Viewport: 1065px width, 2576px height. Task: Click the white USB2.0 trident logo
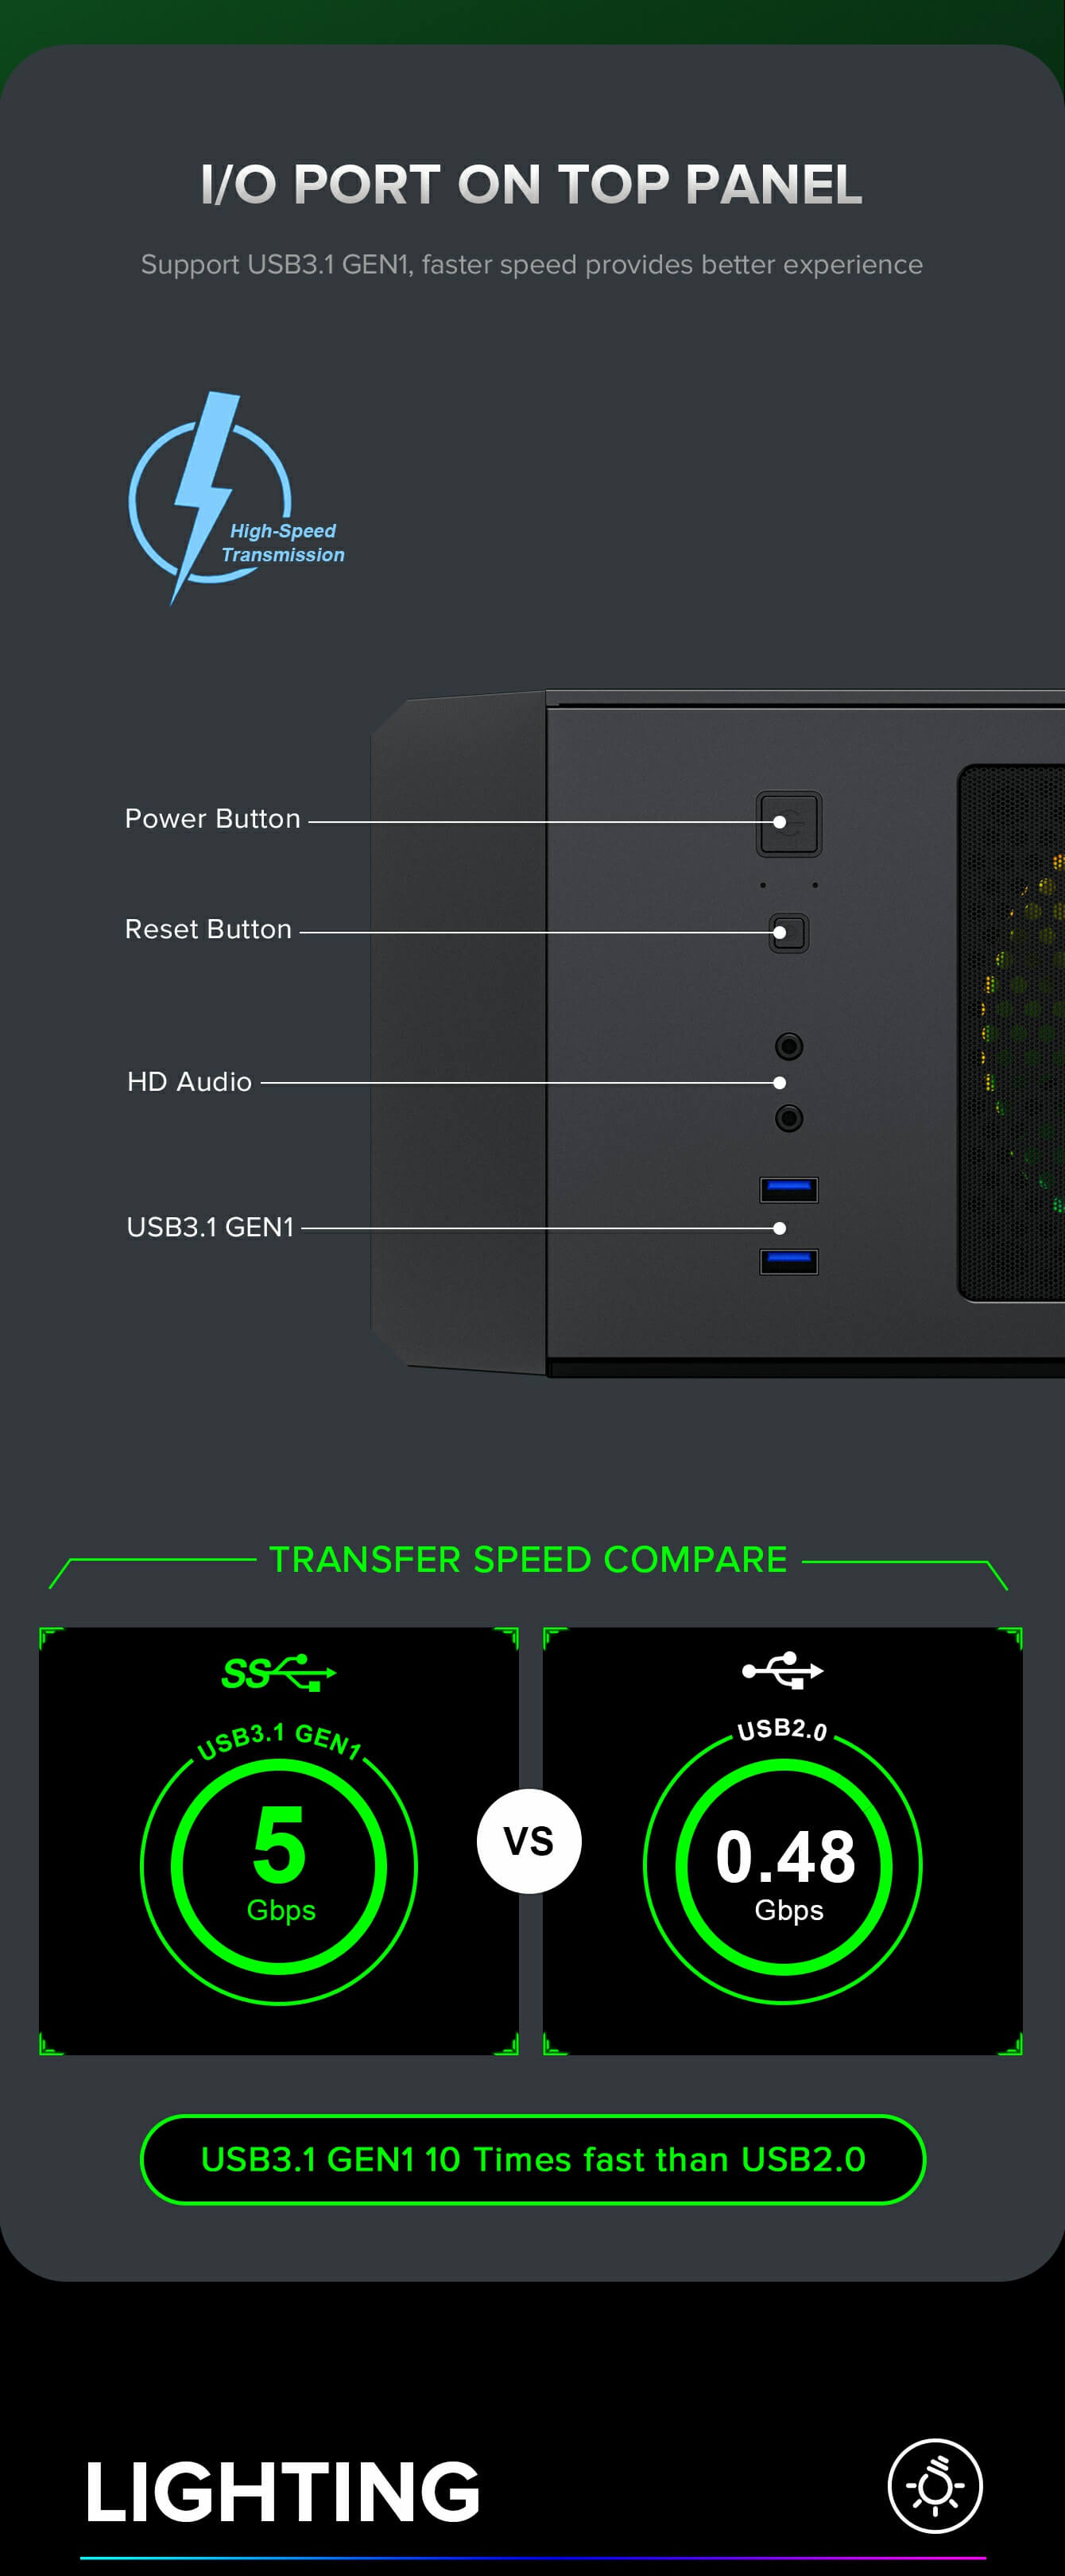[x=783, y=1670]
